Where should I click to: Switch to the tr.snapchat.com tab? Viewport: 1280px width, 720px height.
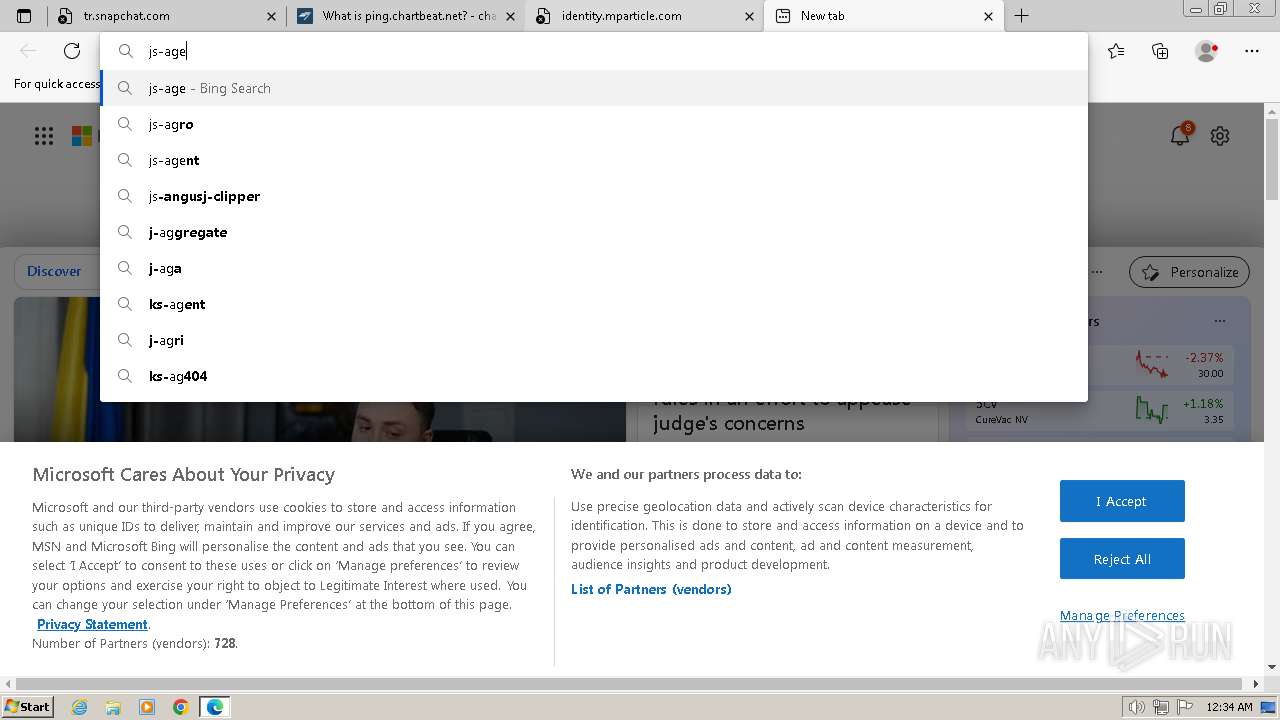tap(167, 16)
